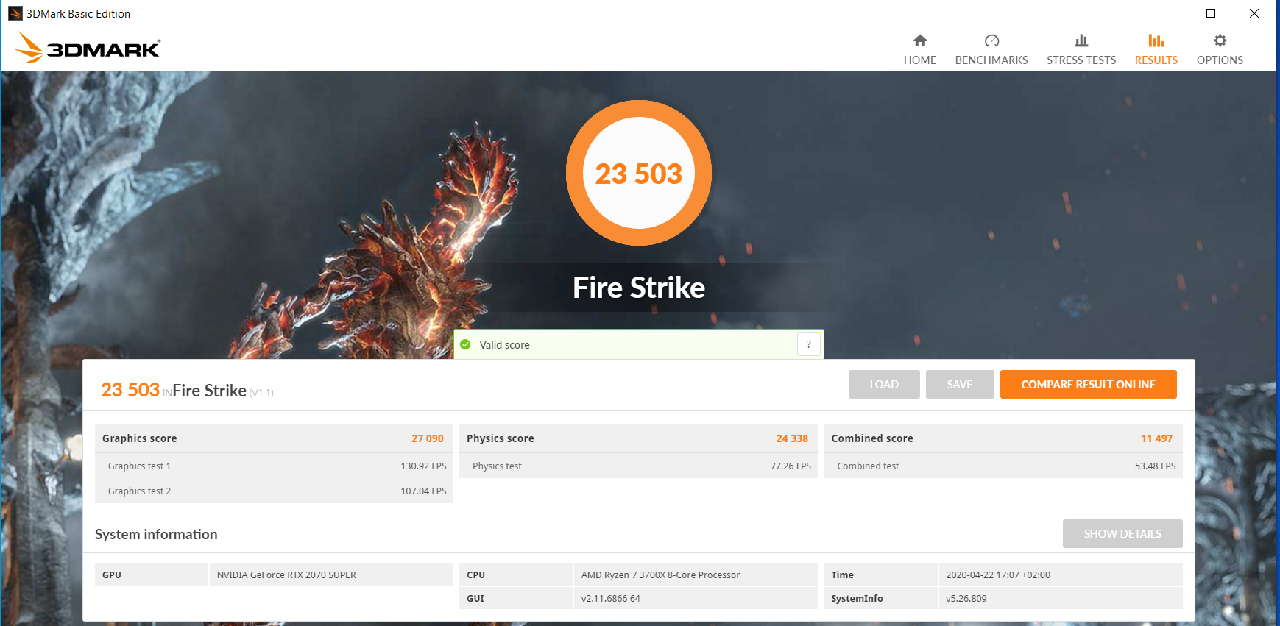Click the 3DMark Basic Edition title bar icon
This screenshot has height=626, width=1280.
tap(16, 14)
